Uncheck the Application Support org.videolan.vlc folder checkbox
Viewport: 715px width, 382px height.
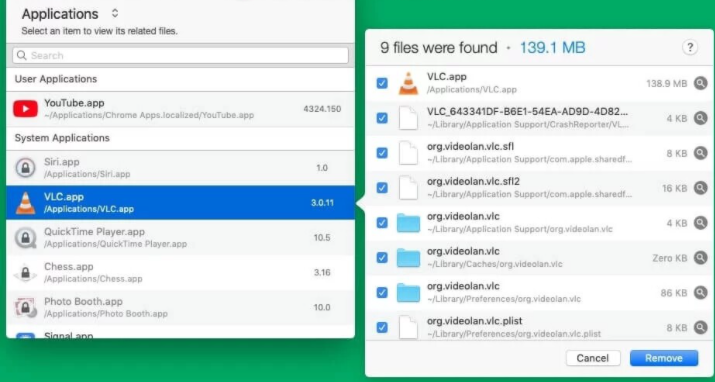point(382,223)
